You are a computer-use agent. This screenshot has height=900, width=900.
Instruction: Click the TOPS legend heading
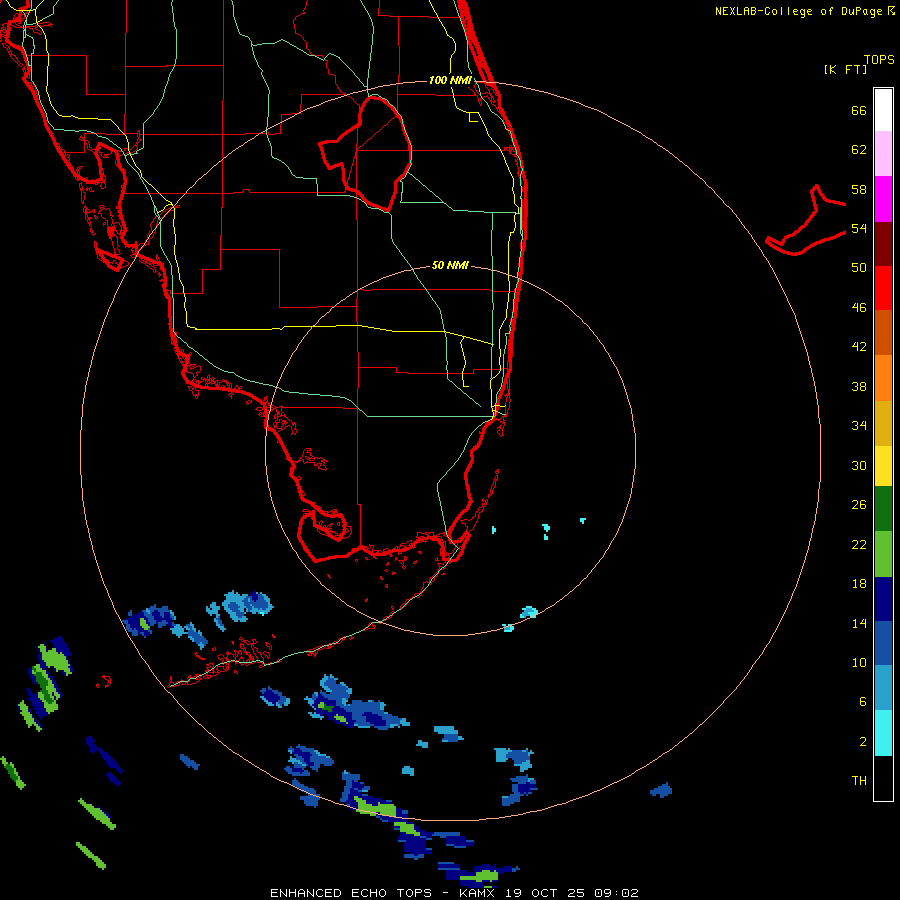[879, 59]
